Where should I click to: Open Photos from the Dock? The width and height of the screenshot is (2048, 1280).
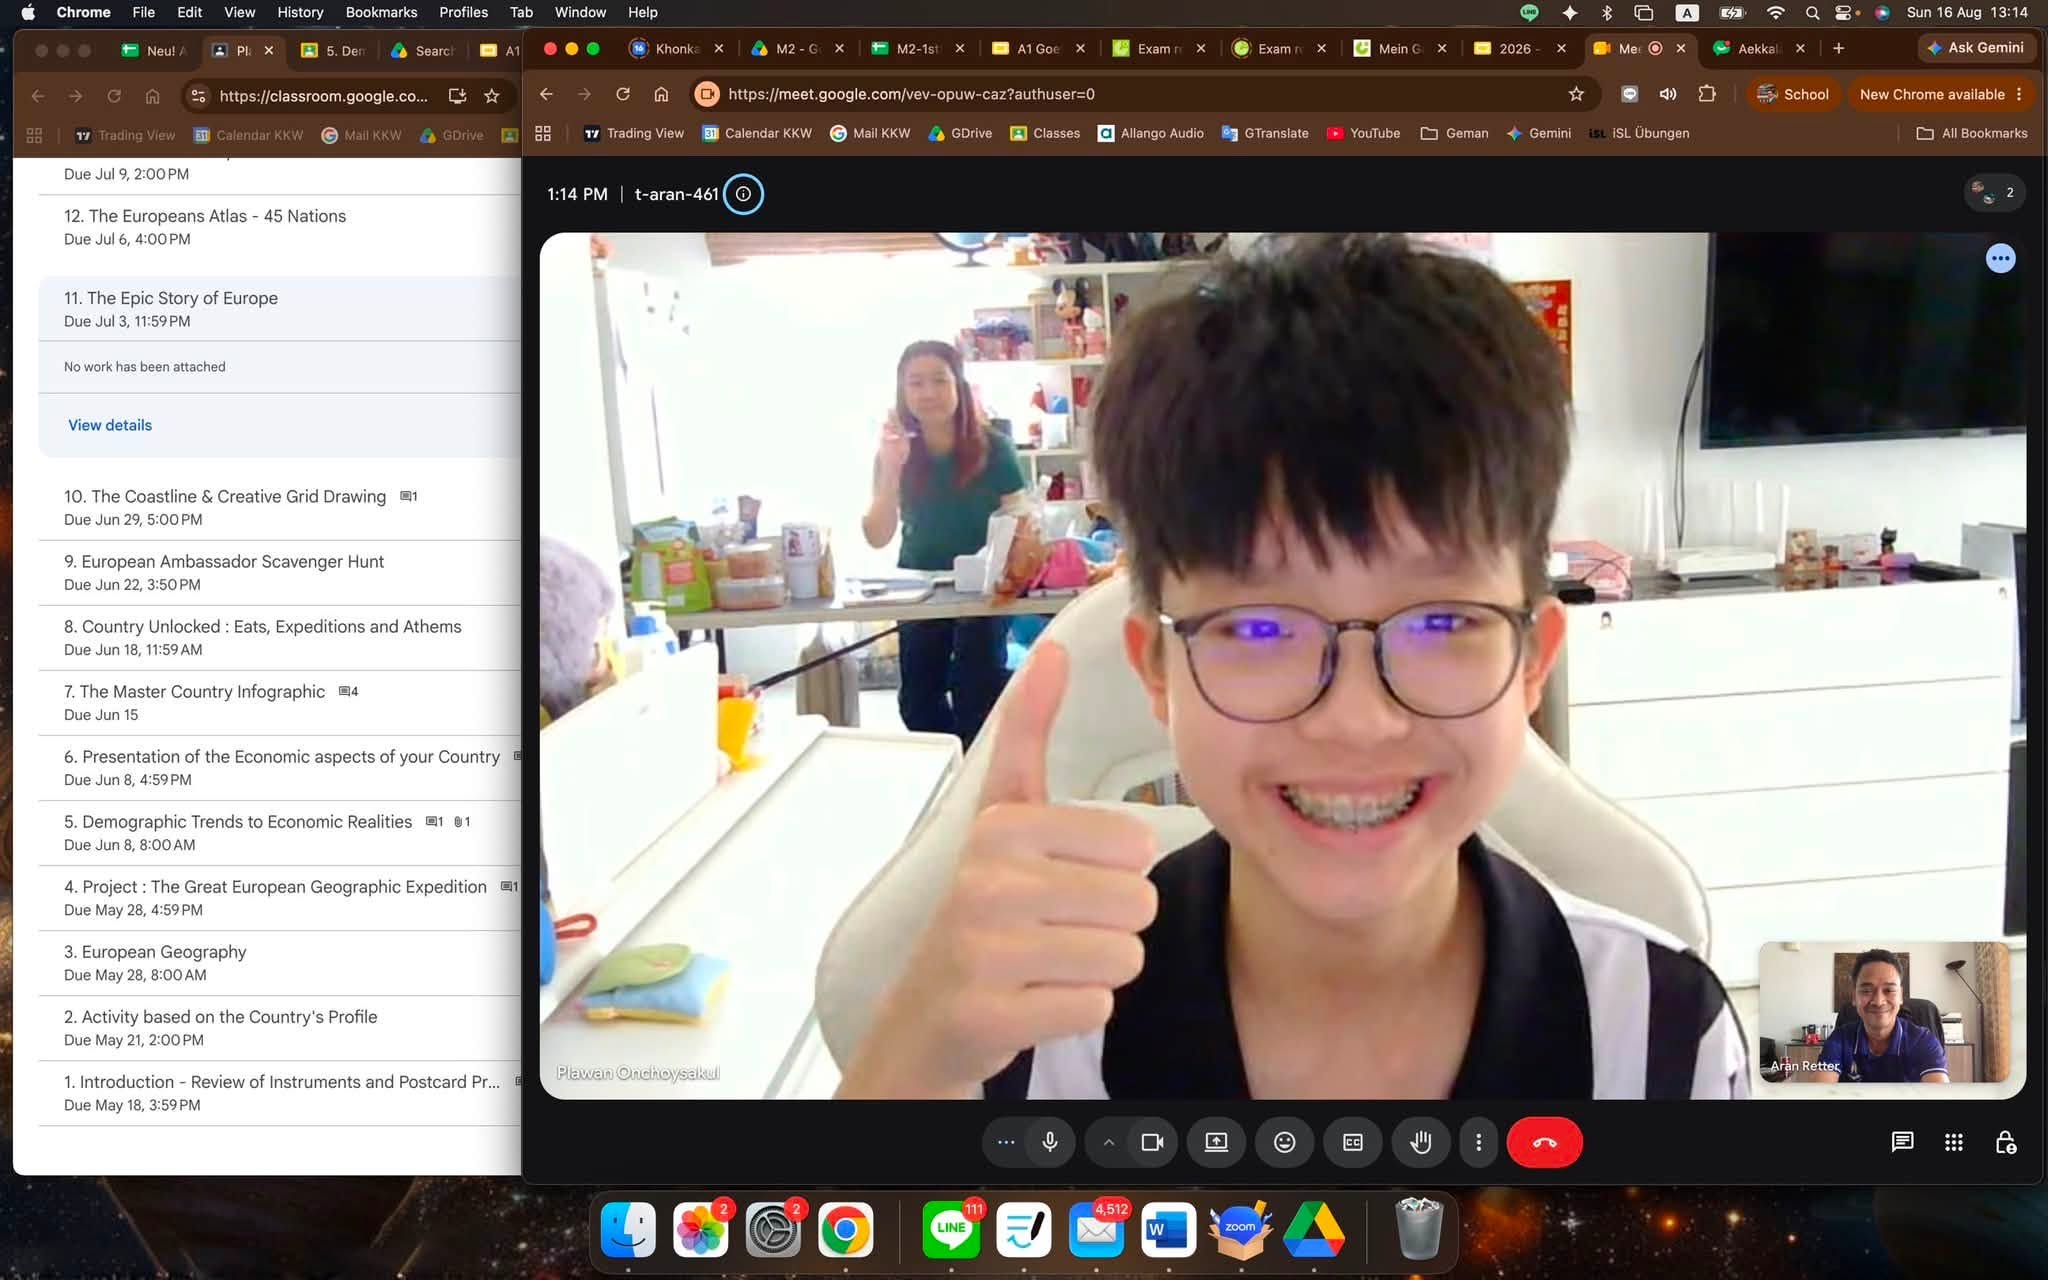coord(700,1229)
